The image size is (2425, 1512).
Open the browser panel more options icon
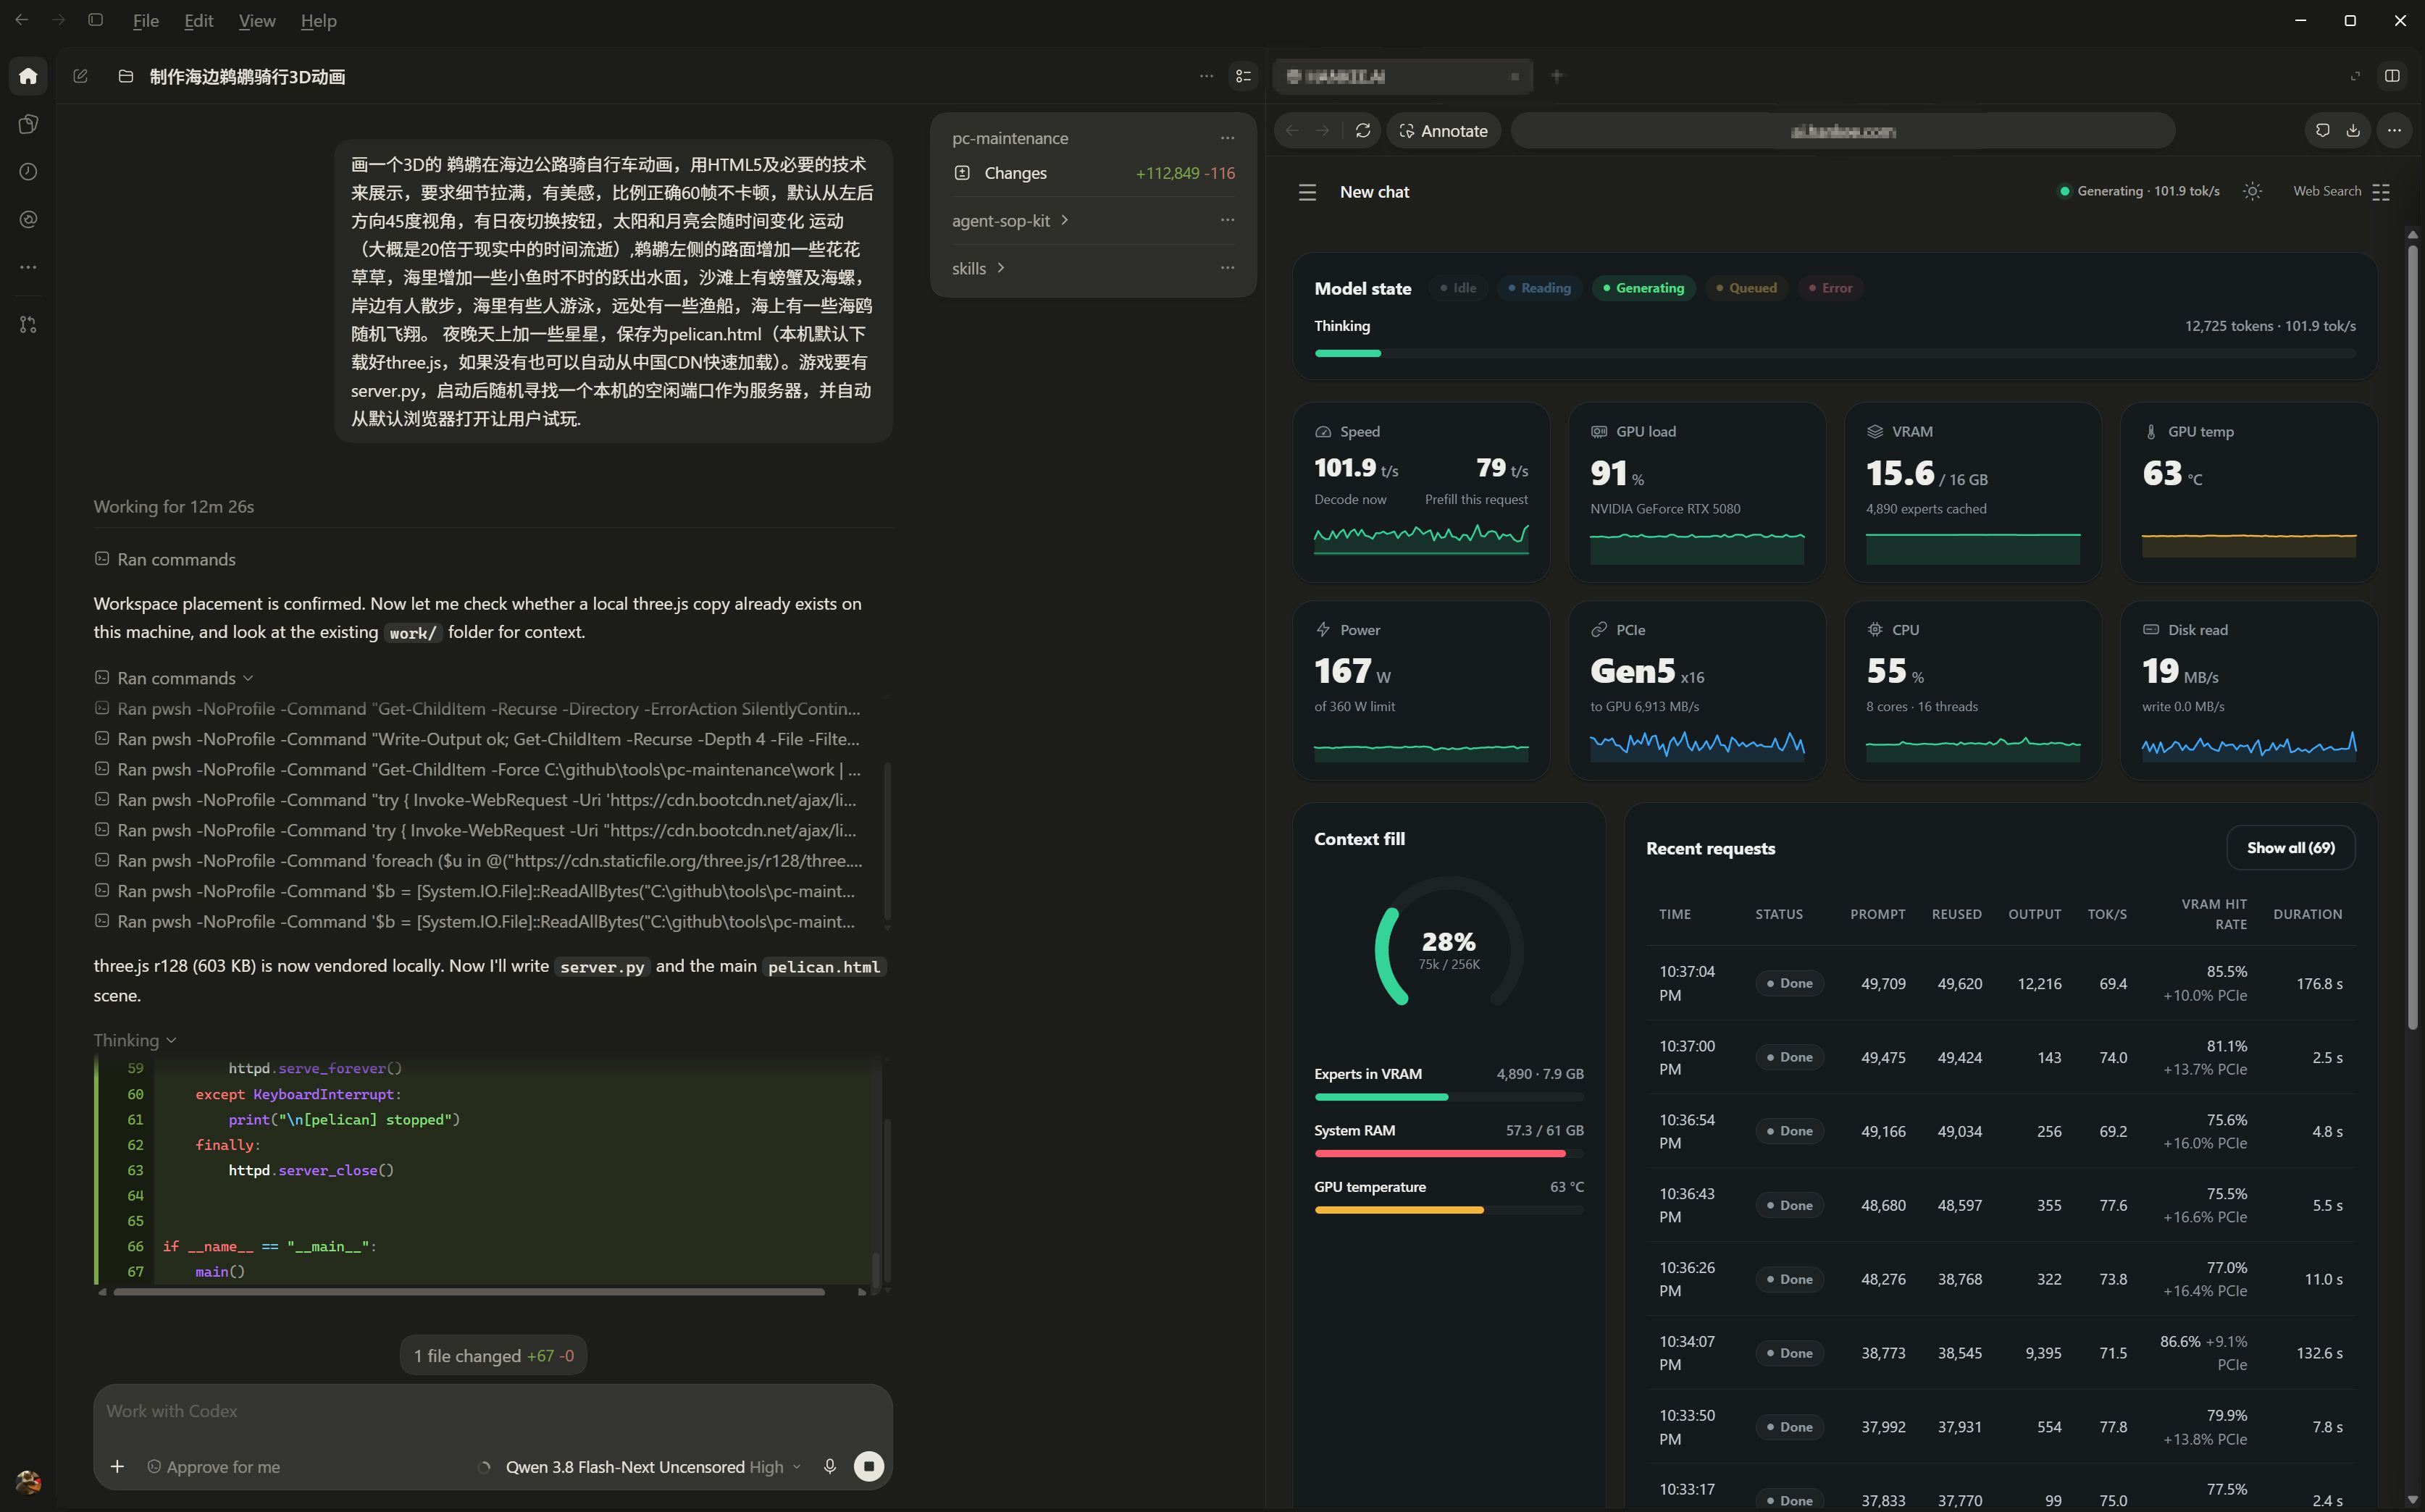click(x=2394, y=131)
